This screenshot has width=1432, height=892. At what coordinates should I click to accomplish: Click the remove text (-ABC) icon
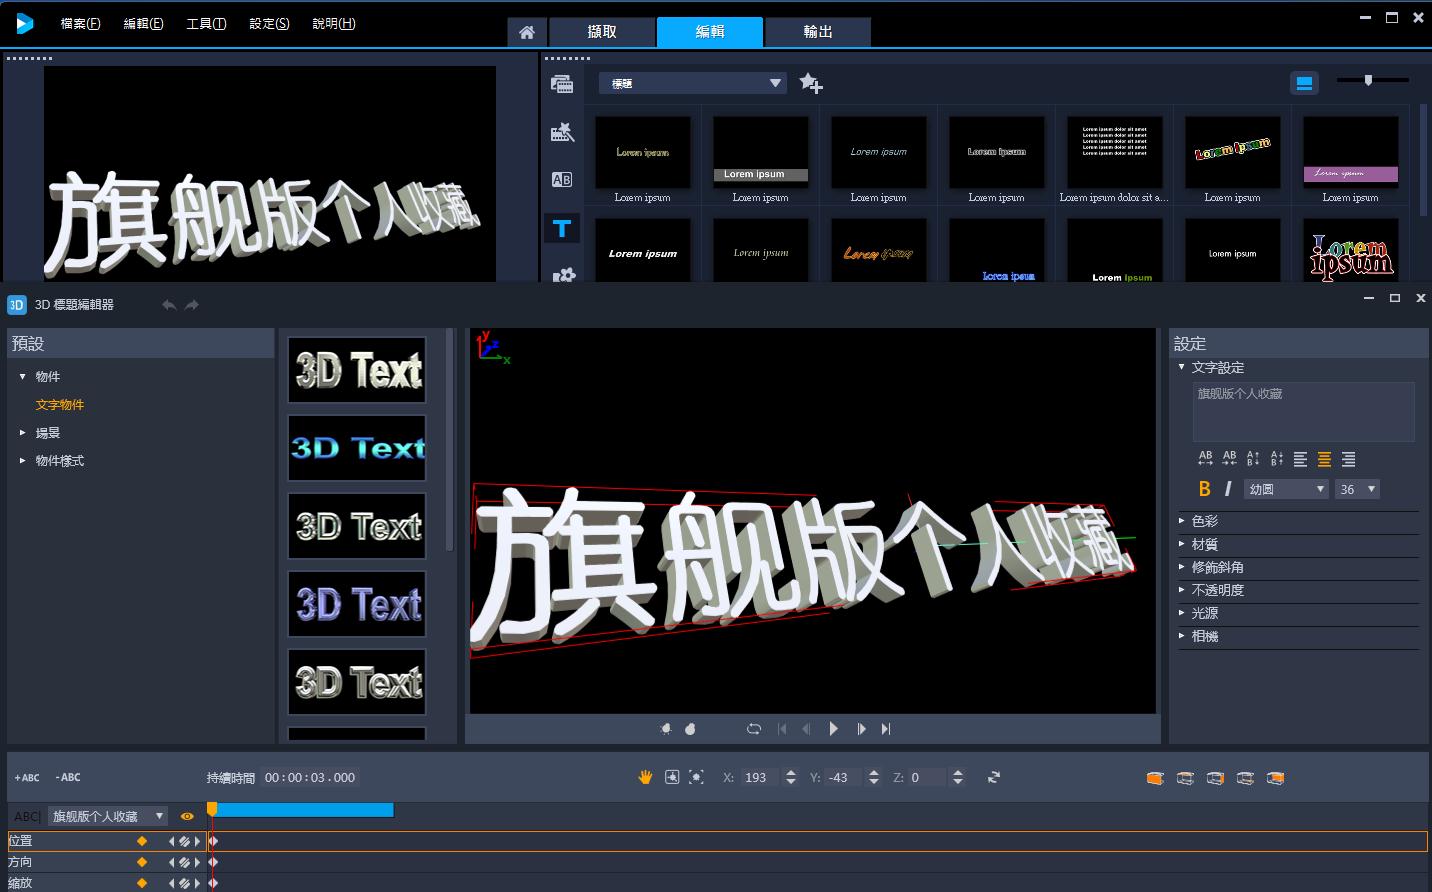68,777
